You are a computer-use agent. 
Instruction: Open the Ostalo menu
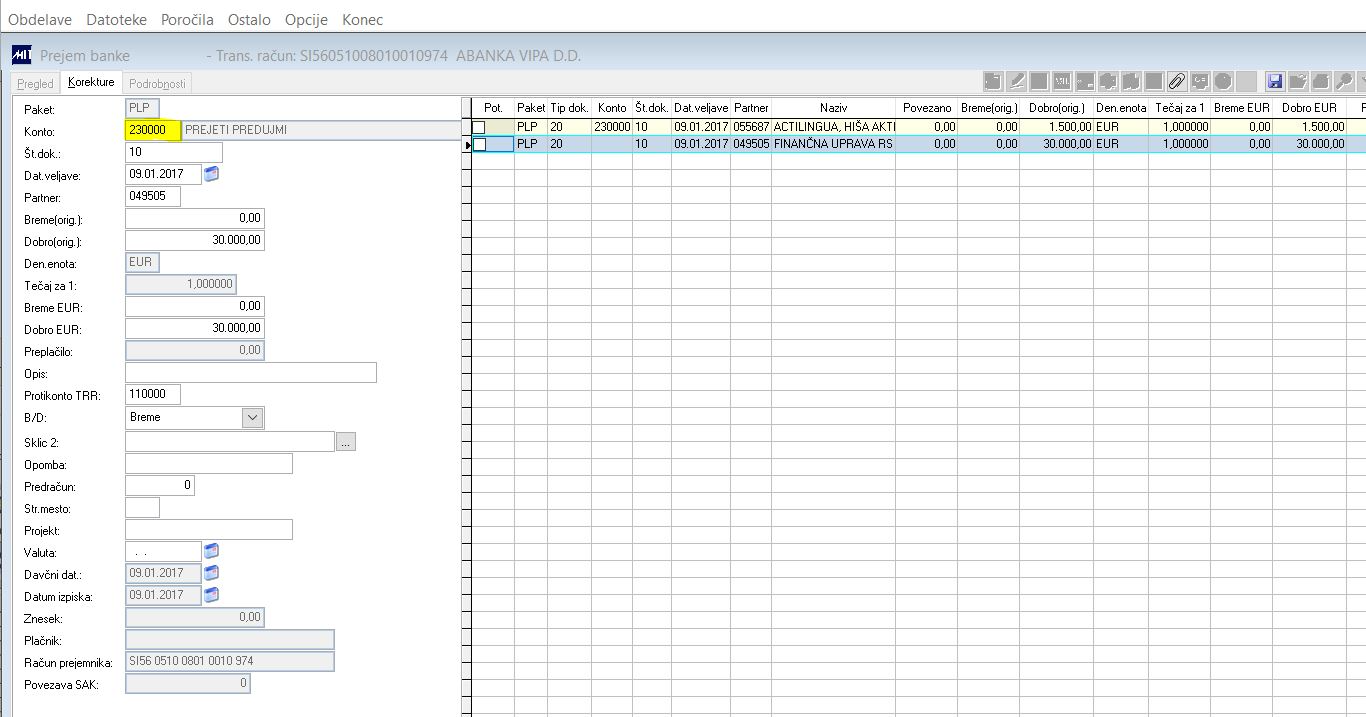click(249, 20)
